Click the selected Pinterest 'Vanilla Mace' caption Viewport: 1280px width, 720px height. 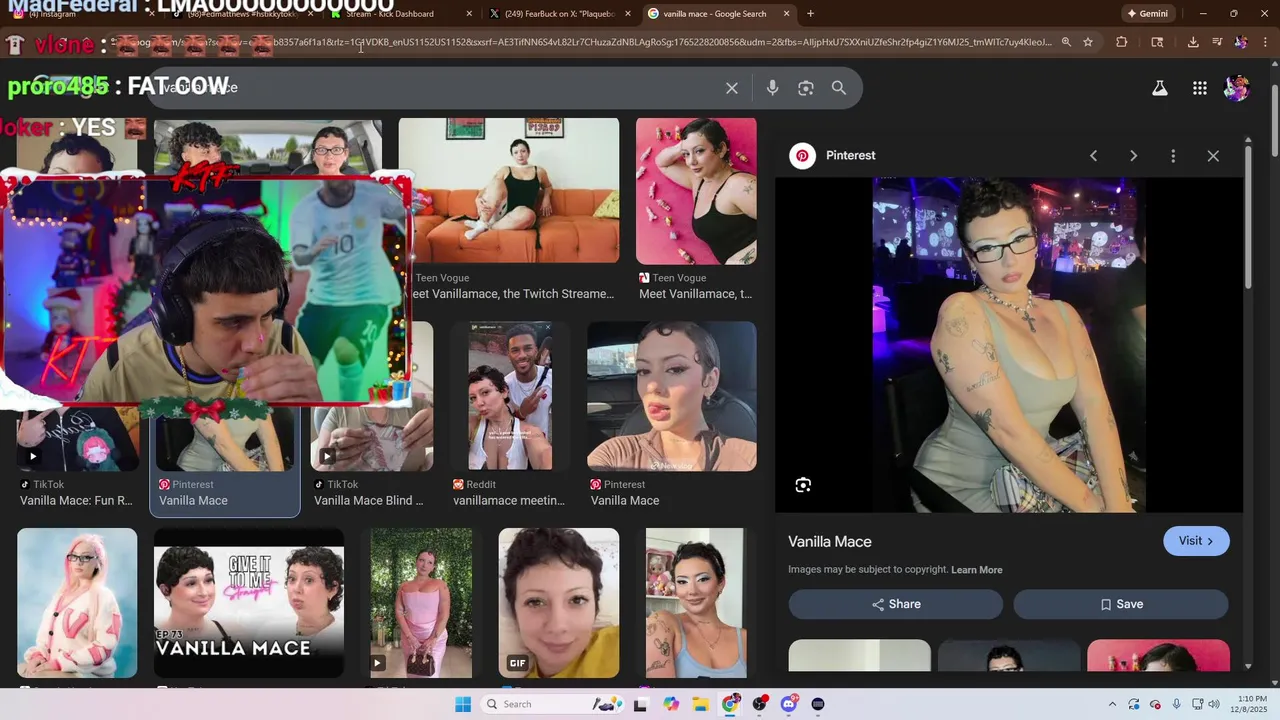pyautogui.click(x=193, y=501)
